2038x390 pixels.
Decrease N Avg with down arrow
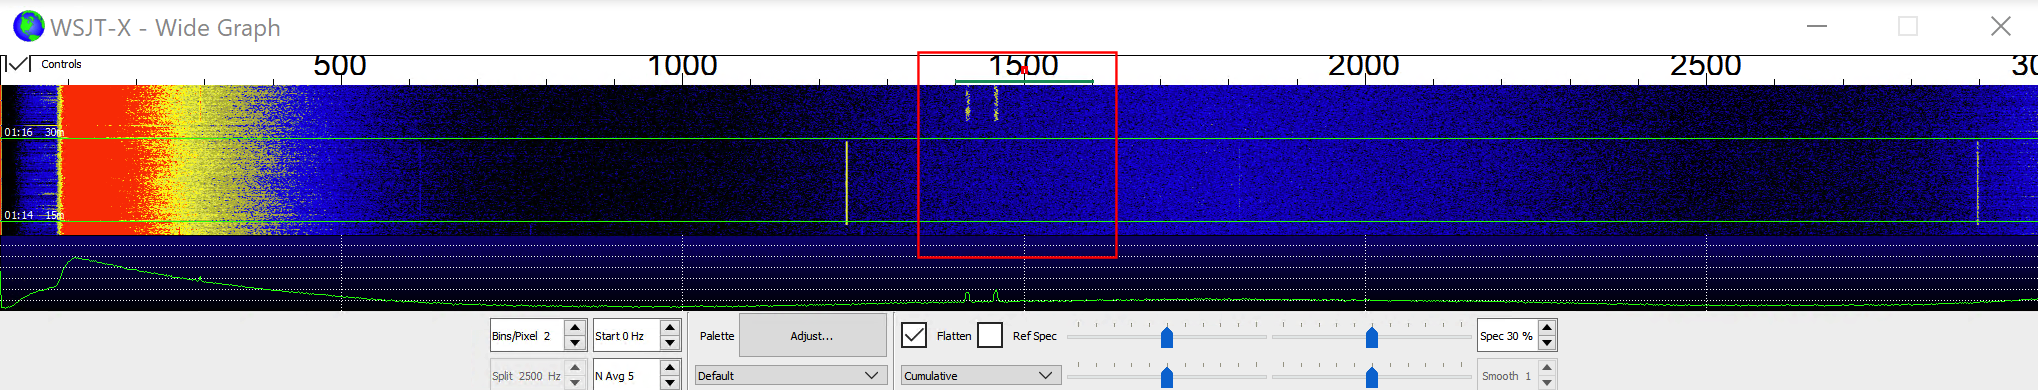(x=671, y=383)
